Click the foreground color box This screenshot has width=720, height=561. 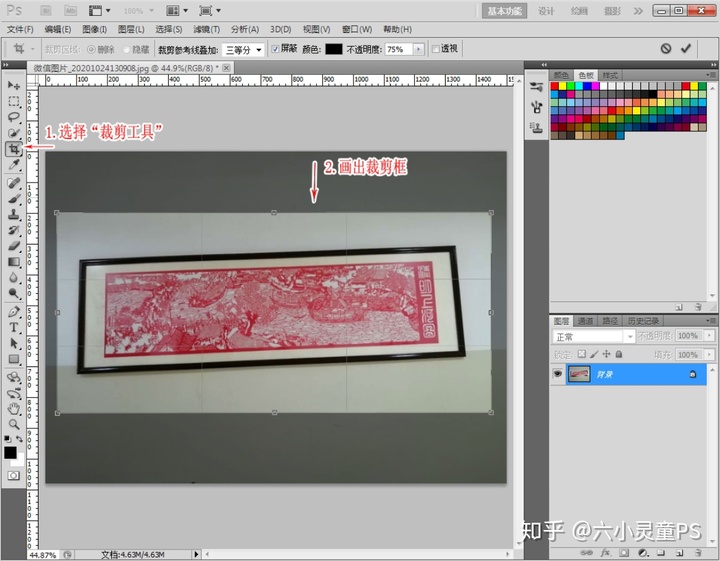(11, 453)
